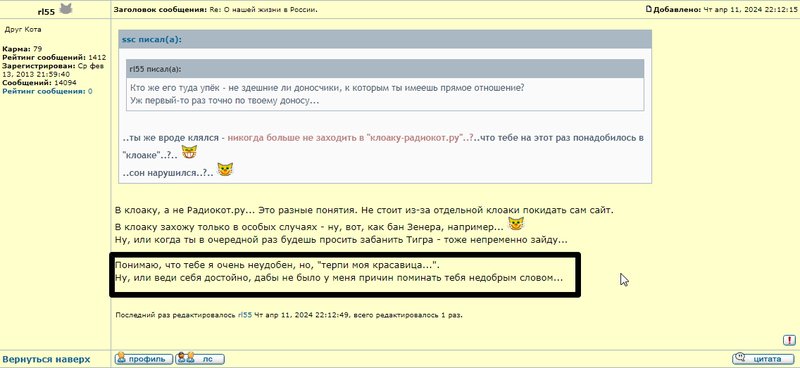The height and width of the screenshot is (368, 800).
Task: Open rl55 username at post header
Action: (x=46, y=11)
